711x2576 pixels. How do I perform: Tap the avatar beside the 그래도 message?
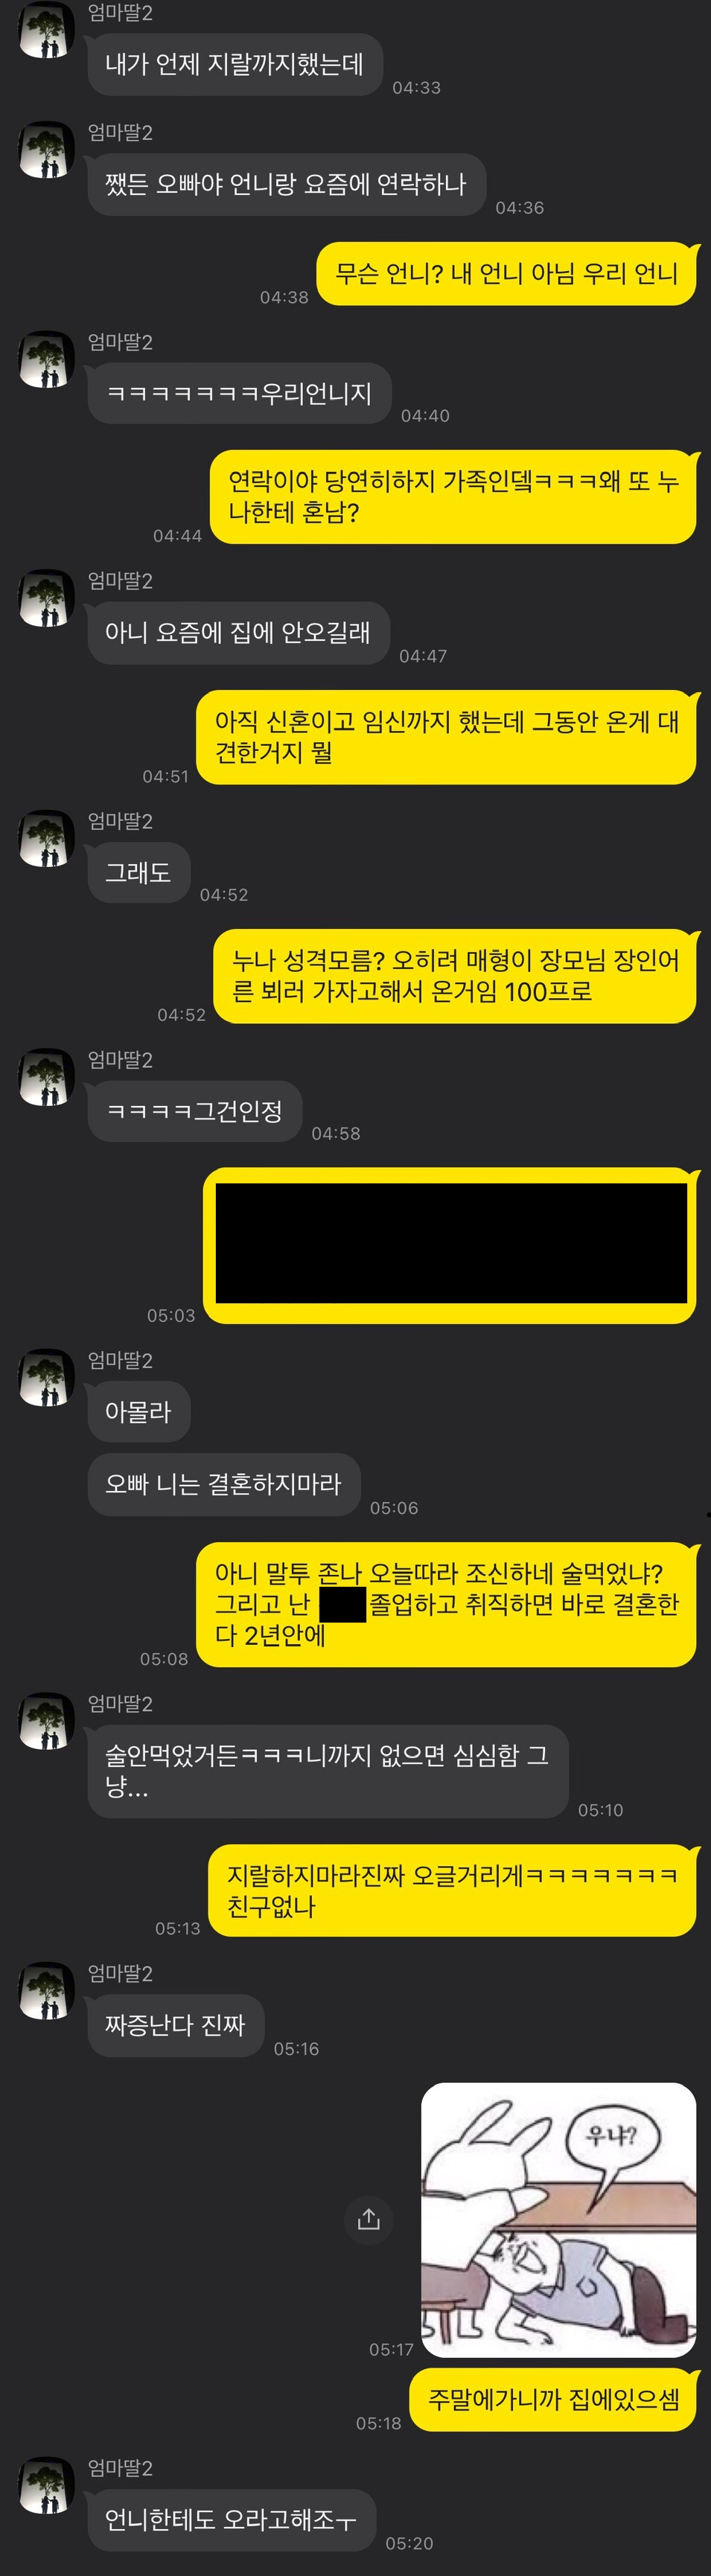click(46, 838)
